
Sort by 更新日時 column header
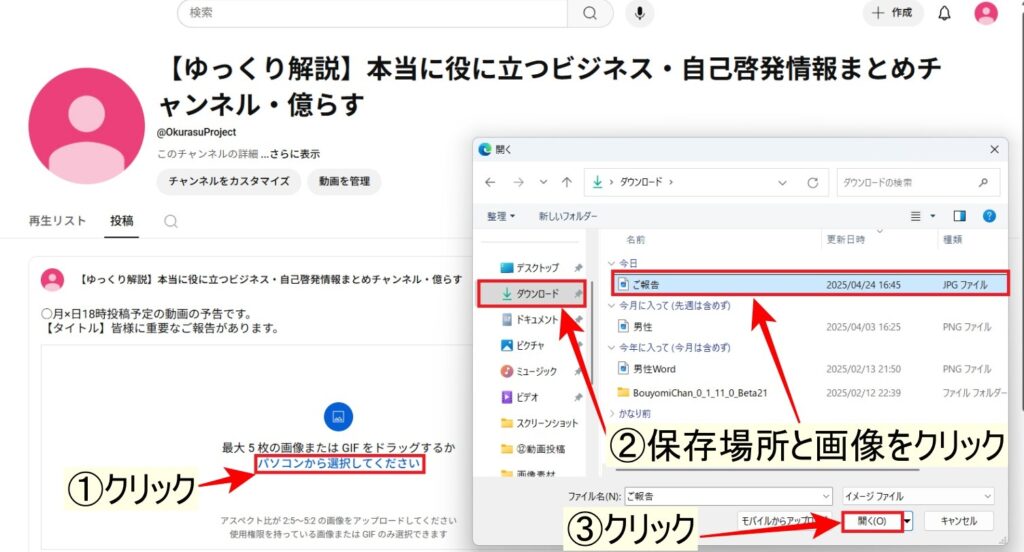[845, 240]
